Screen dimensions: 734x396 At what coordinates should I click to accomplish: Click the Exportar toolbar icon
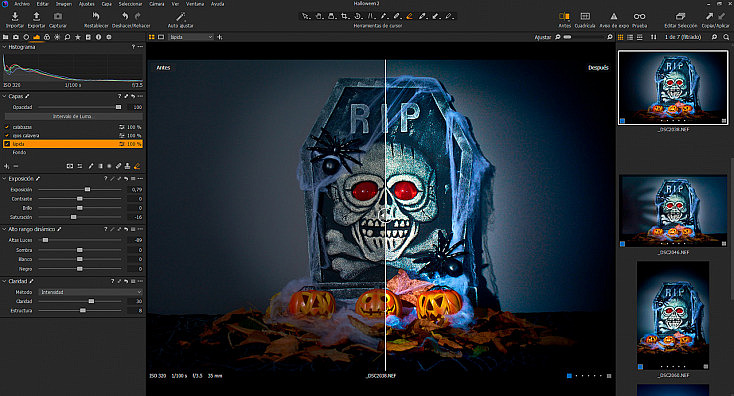click(36, 17)
